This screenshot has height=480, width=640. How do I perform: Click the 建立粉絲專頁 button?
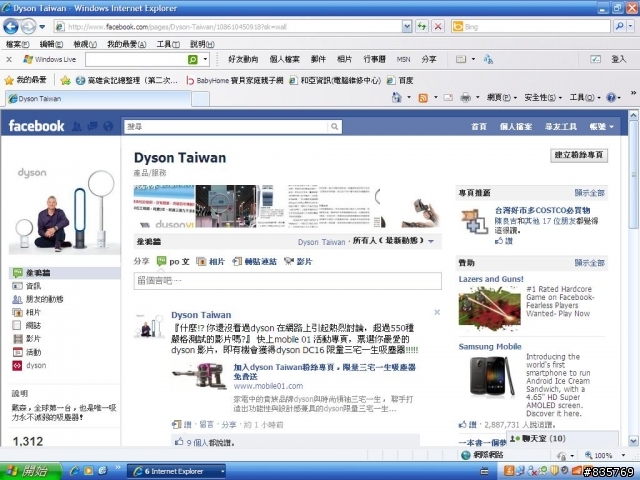click(x=579, y=155)
